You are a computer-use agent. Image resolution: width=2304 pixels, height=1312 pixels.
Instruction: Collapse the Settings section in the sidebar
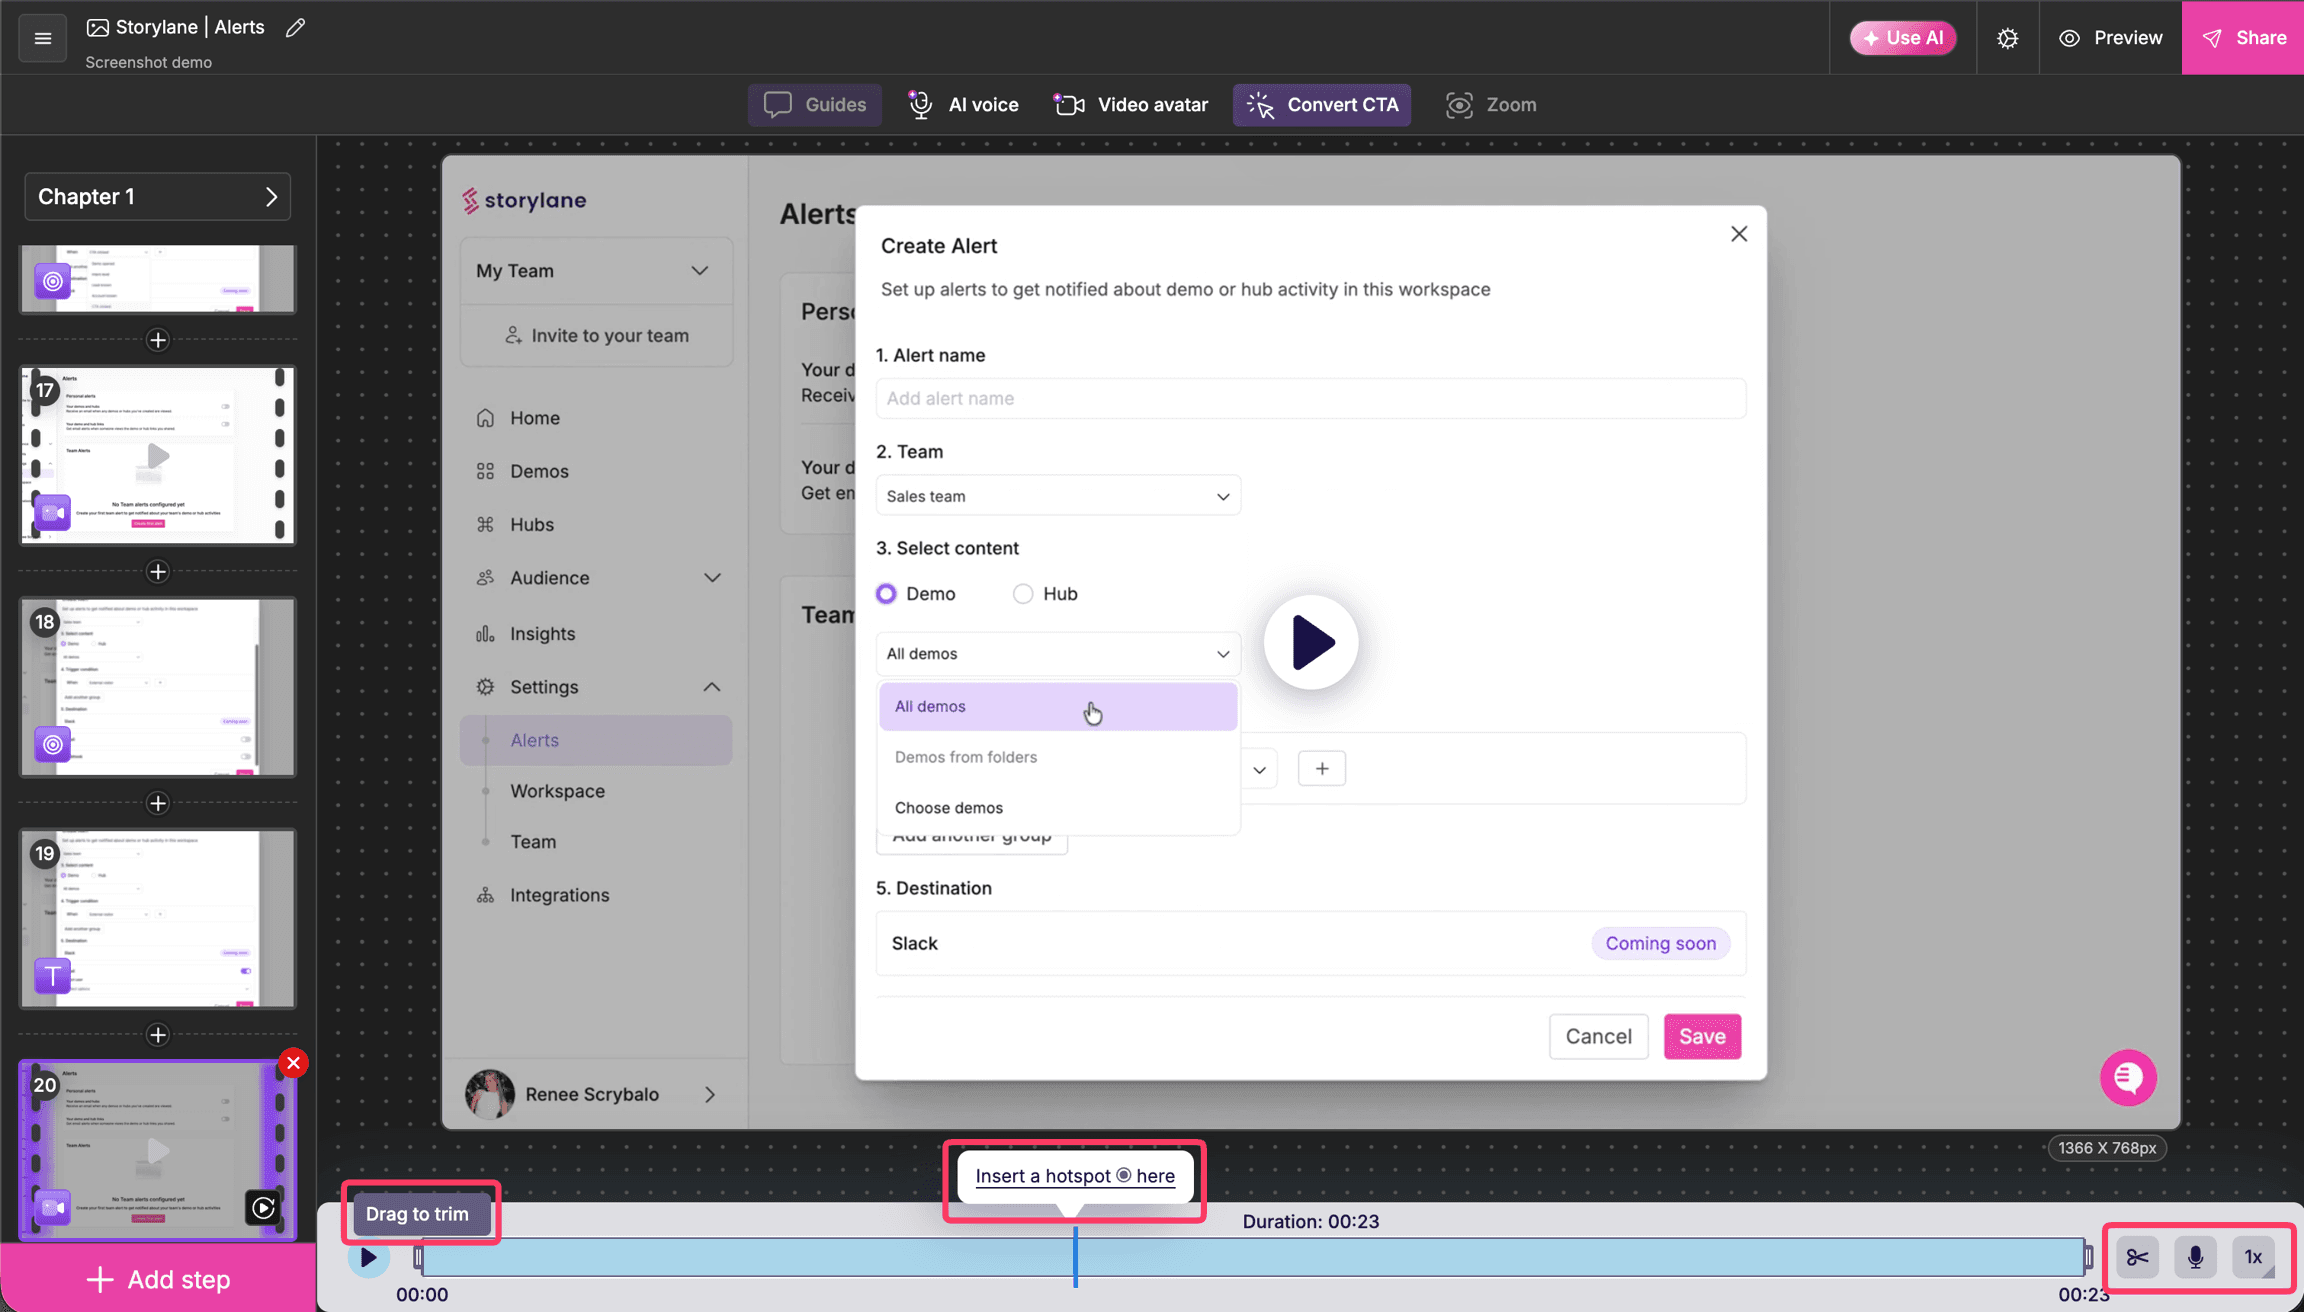[711, 687]
